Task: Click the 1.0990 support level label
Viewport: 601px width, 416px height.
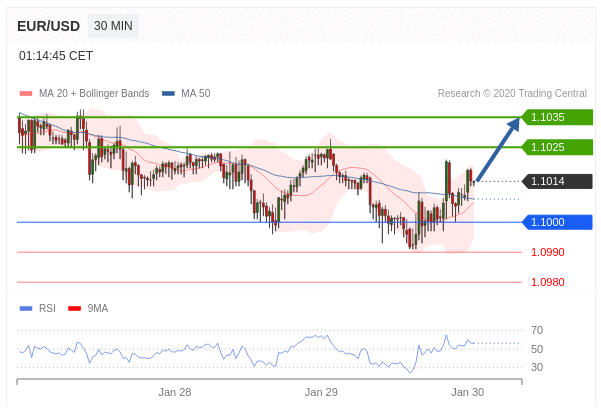Action: tap(548, 252)
